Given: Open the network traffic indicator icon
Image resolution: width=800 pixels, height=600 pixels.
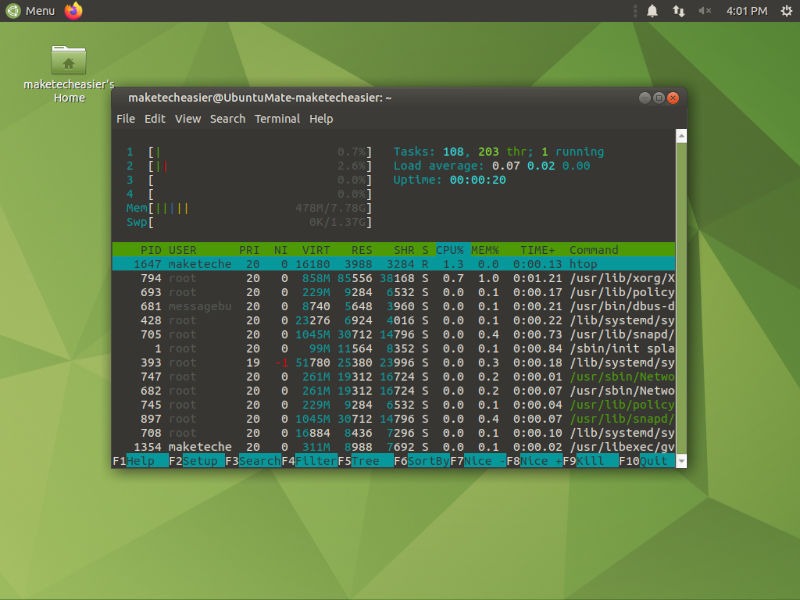Looking at the screenshot, I should 679,11.
